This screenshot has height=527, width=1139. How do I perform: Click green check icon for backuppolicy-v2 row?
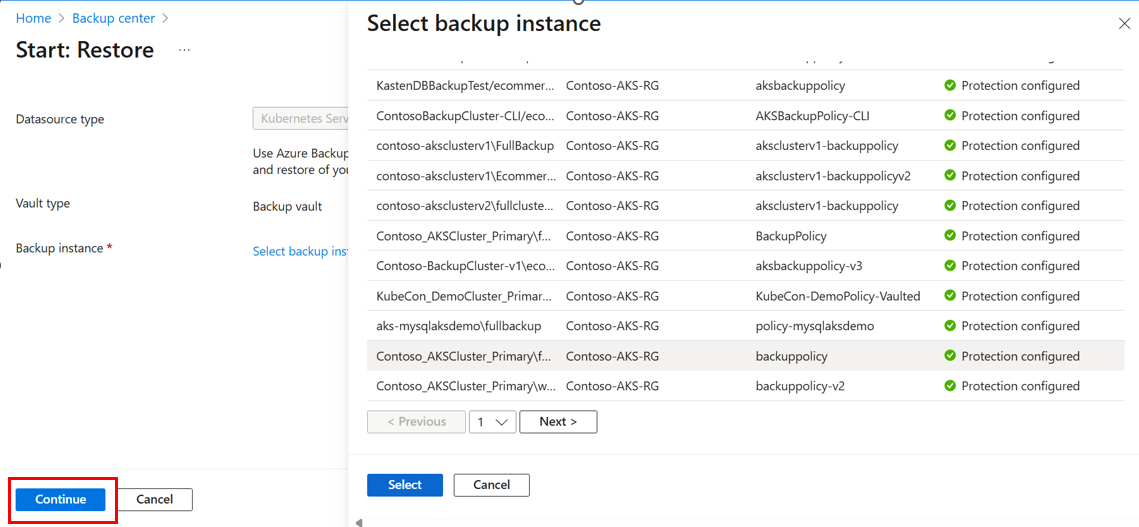[x=950, y=386]
